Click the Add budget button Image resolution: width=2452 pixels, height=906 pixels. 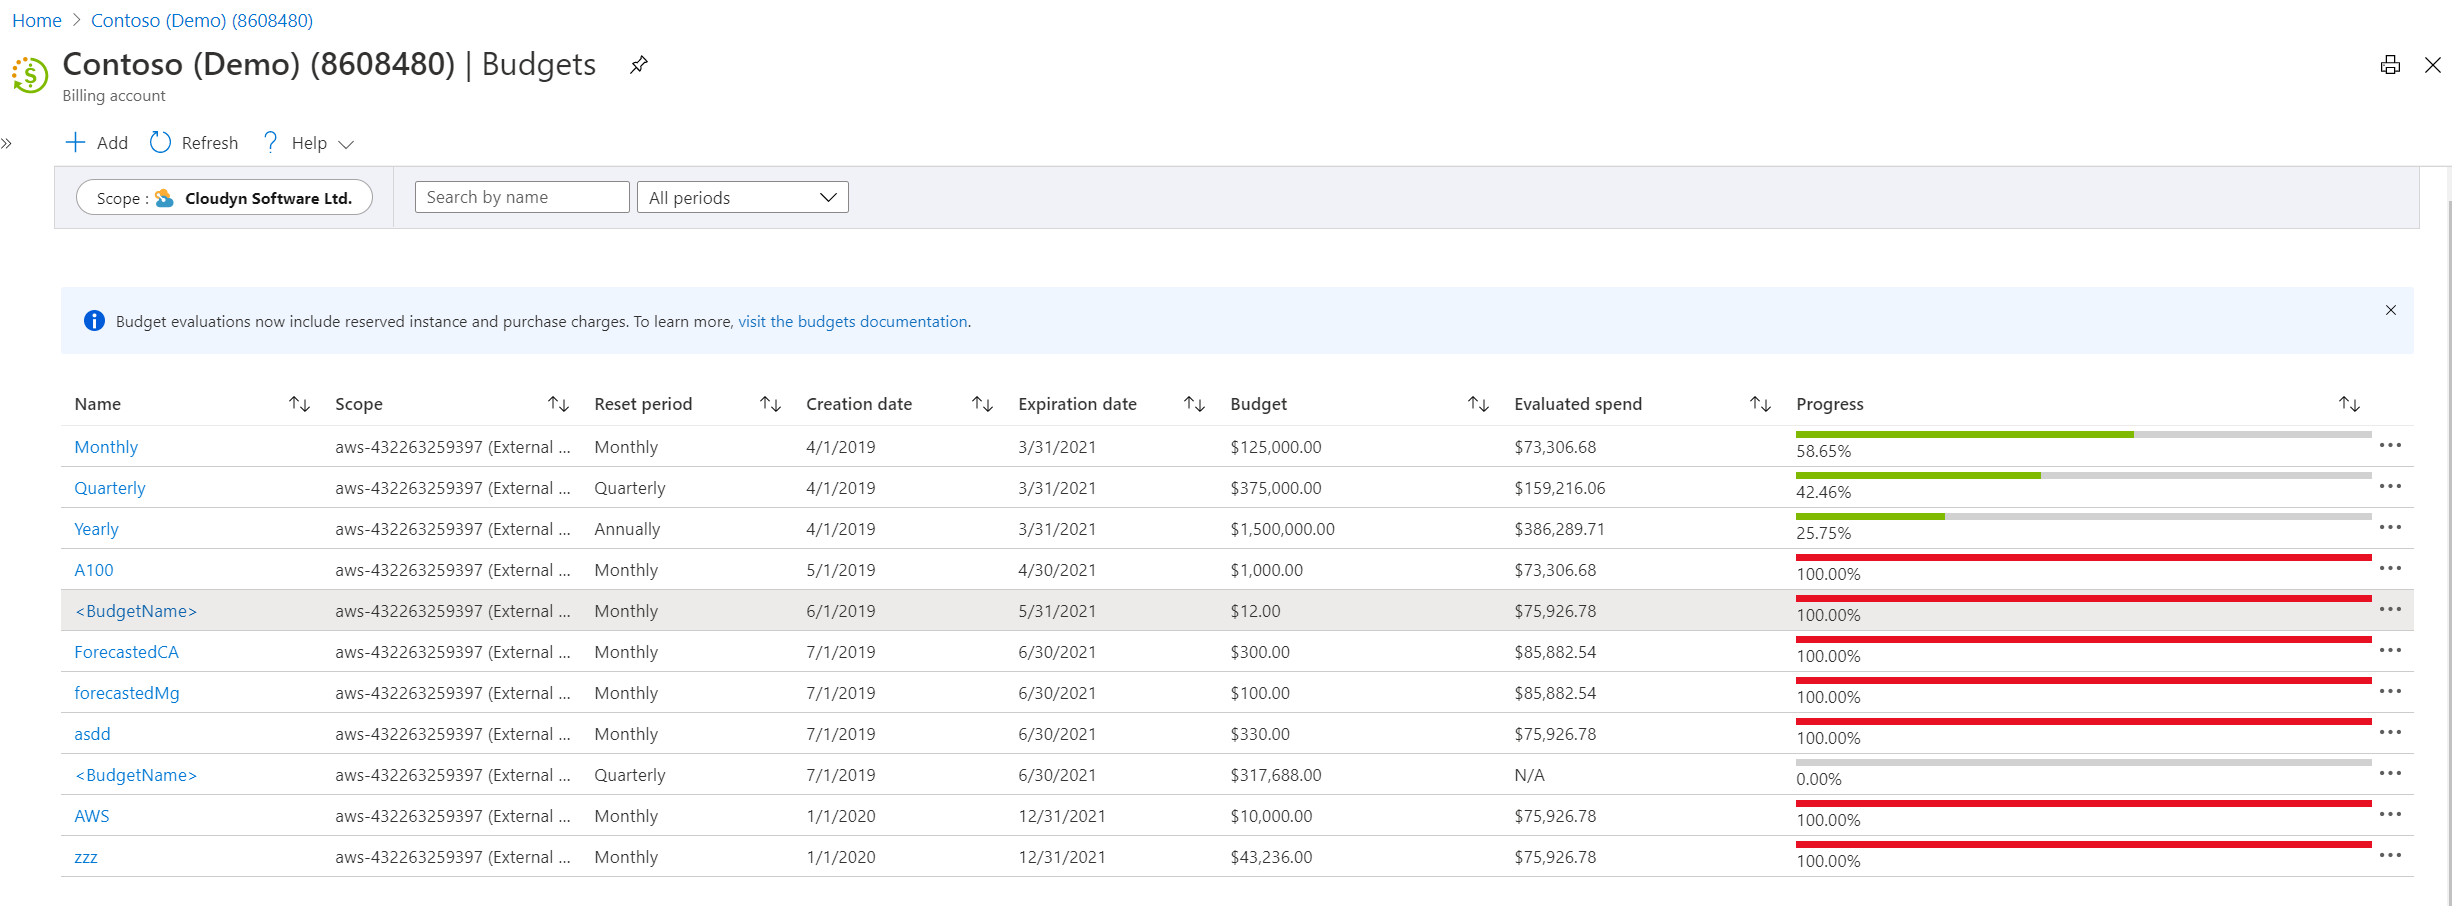point(97,143)
